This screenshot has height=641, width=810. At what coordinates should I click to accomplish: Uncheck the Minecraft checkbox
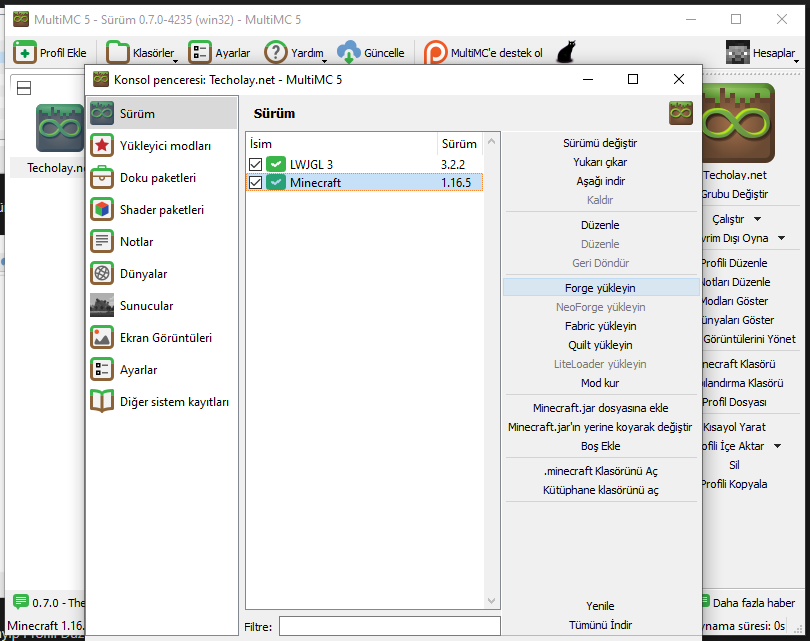pos(255,182)
